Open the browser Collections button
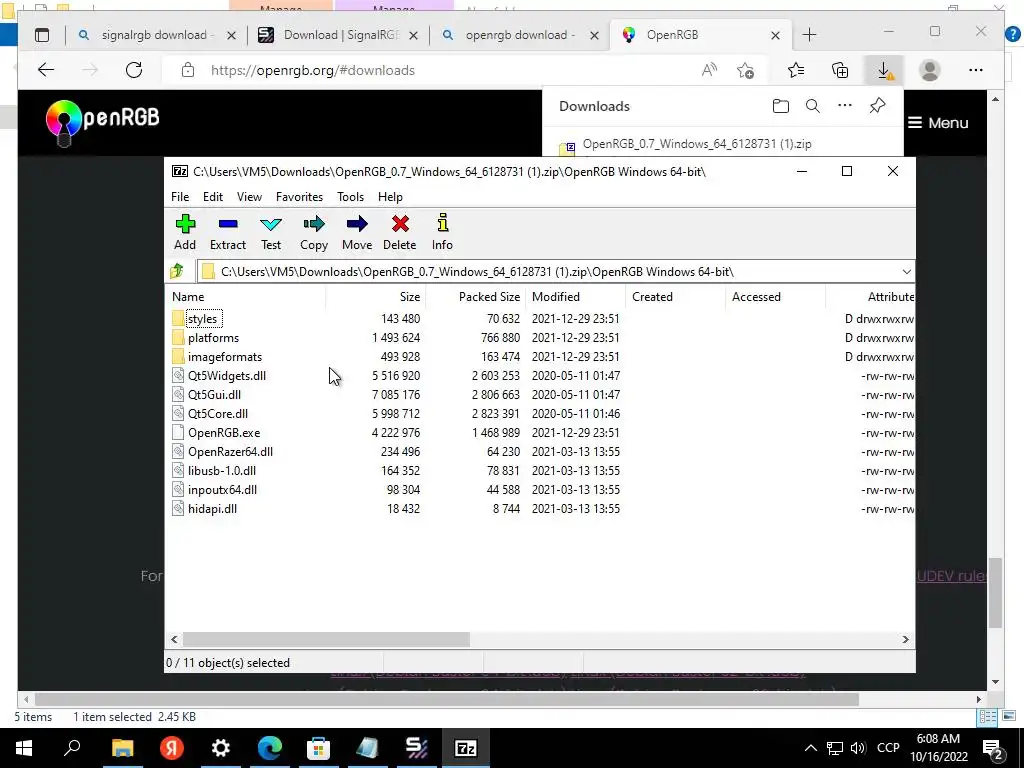The height and width of the screenshot is (768, 1024). point(840,70)
